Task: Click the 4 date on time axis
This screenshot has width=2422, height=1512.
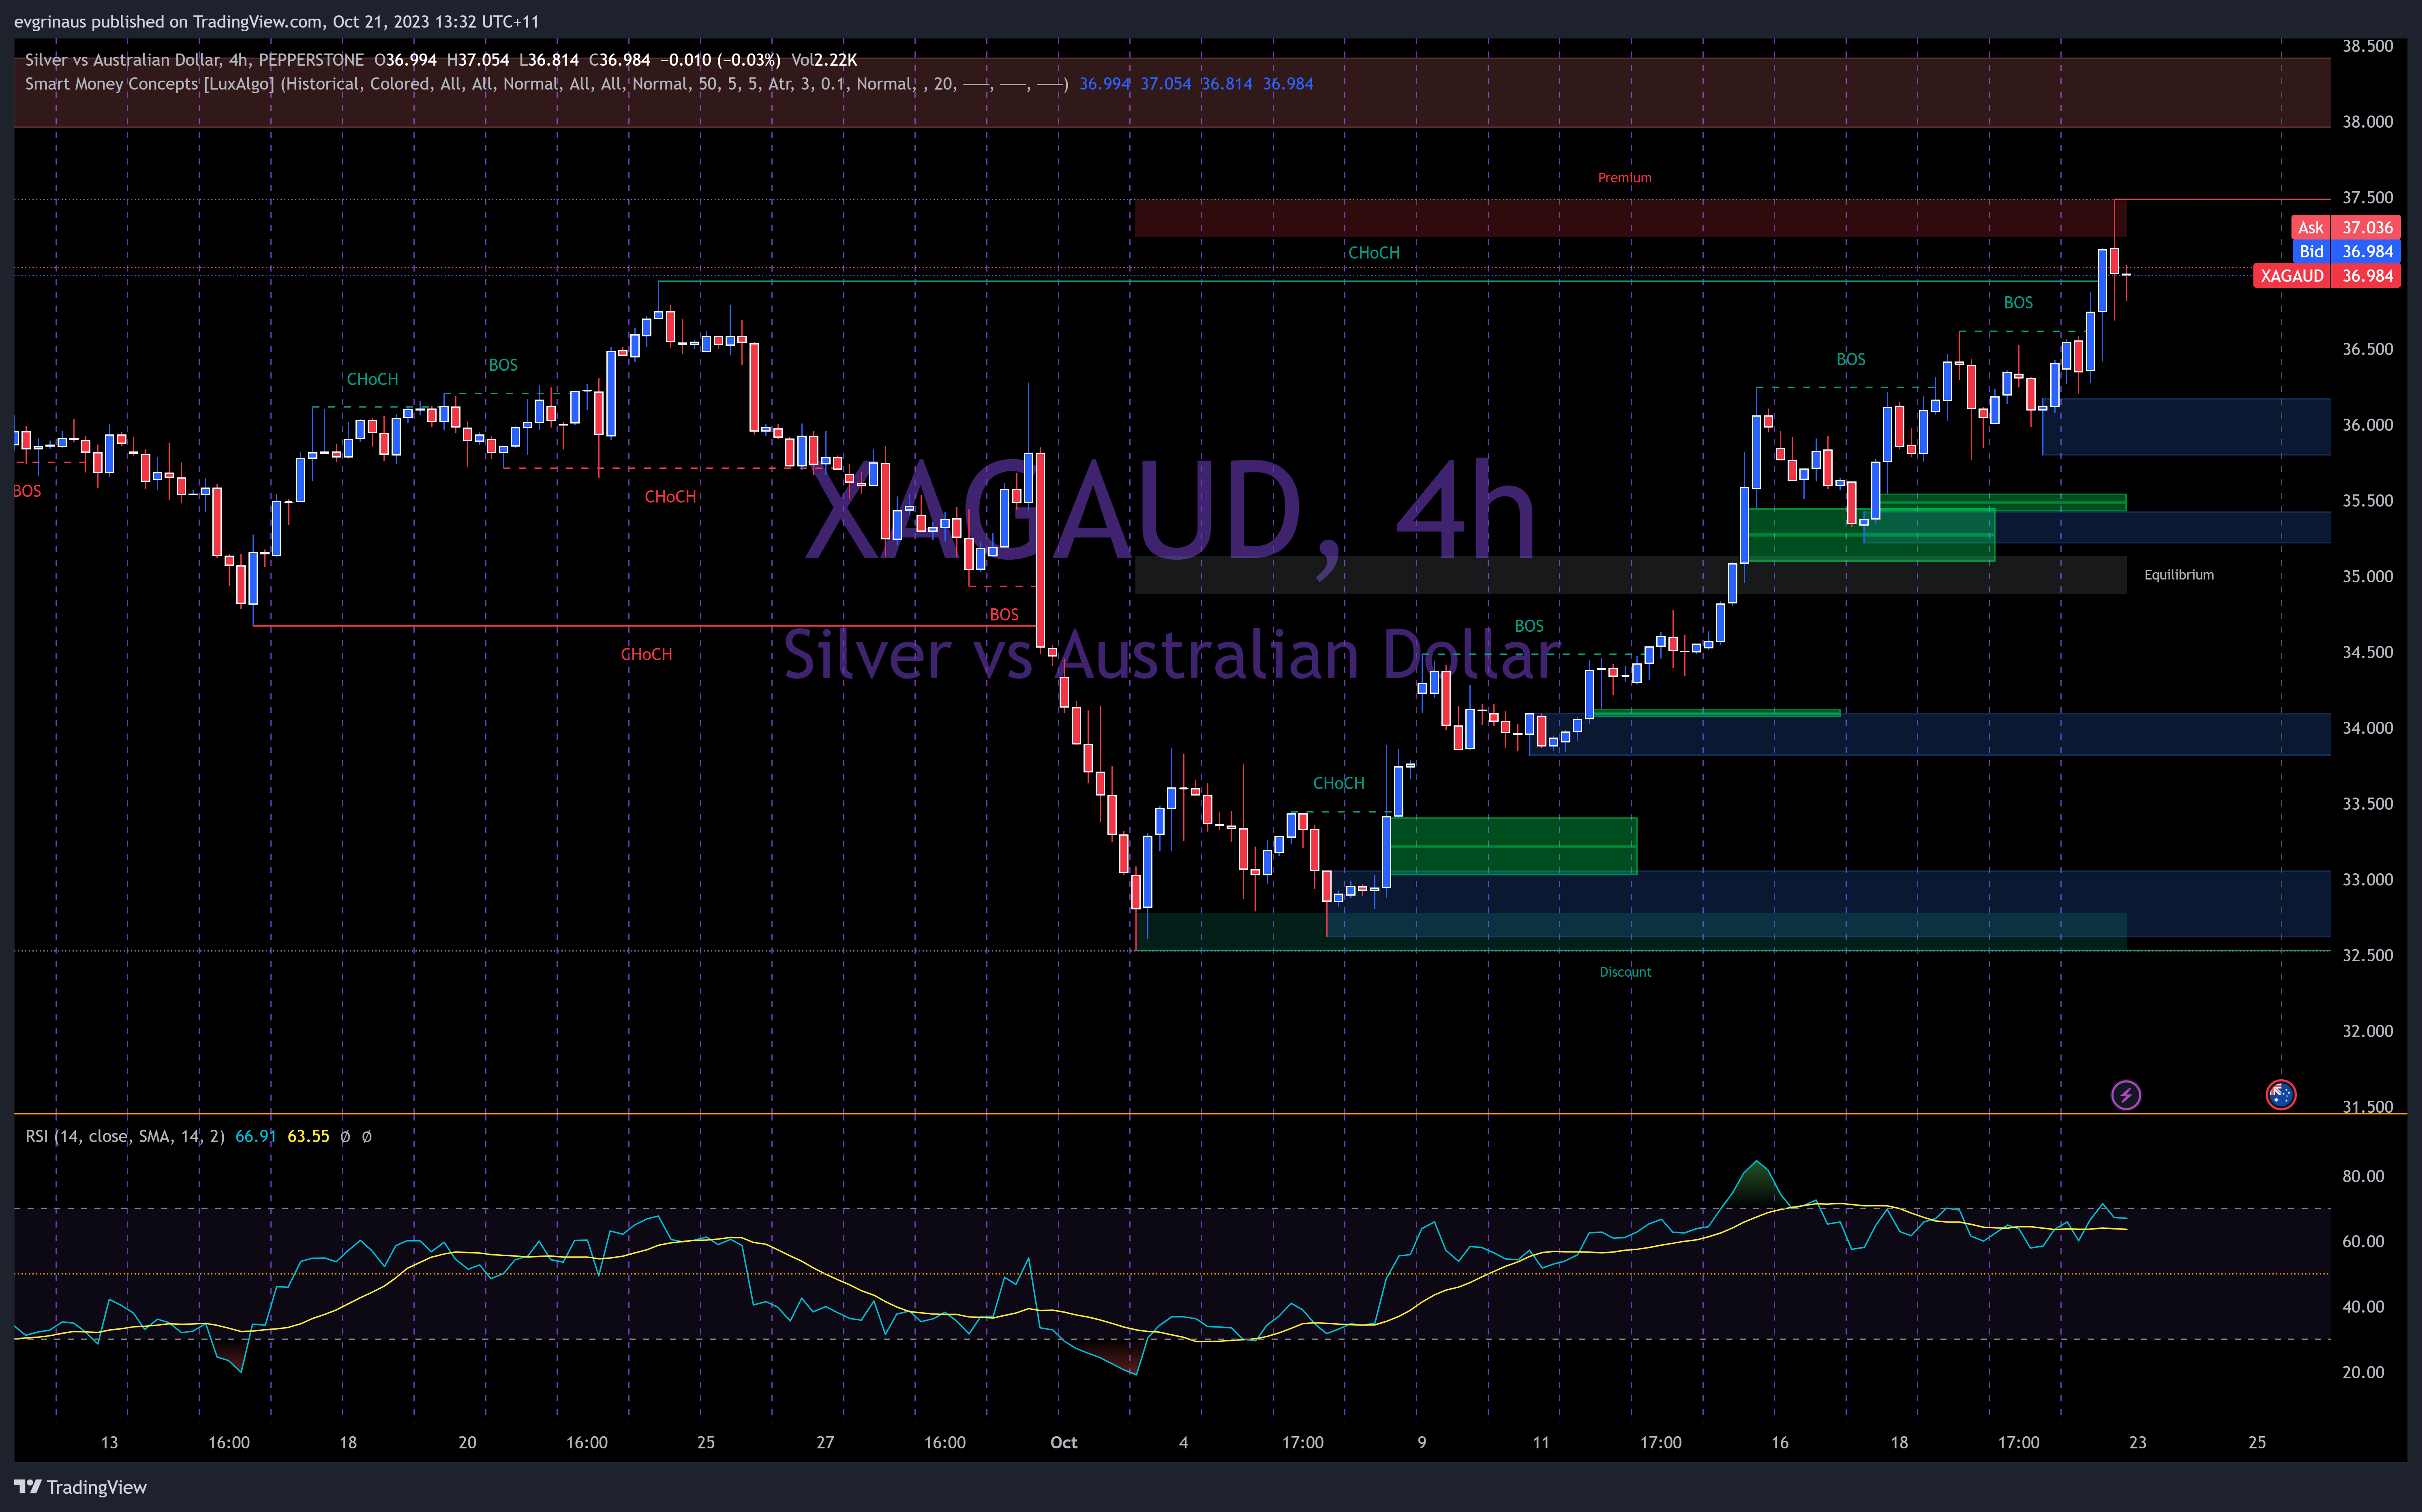Action: pos(1183,1443)
